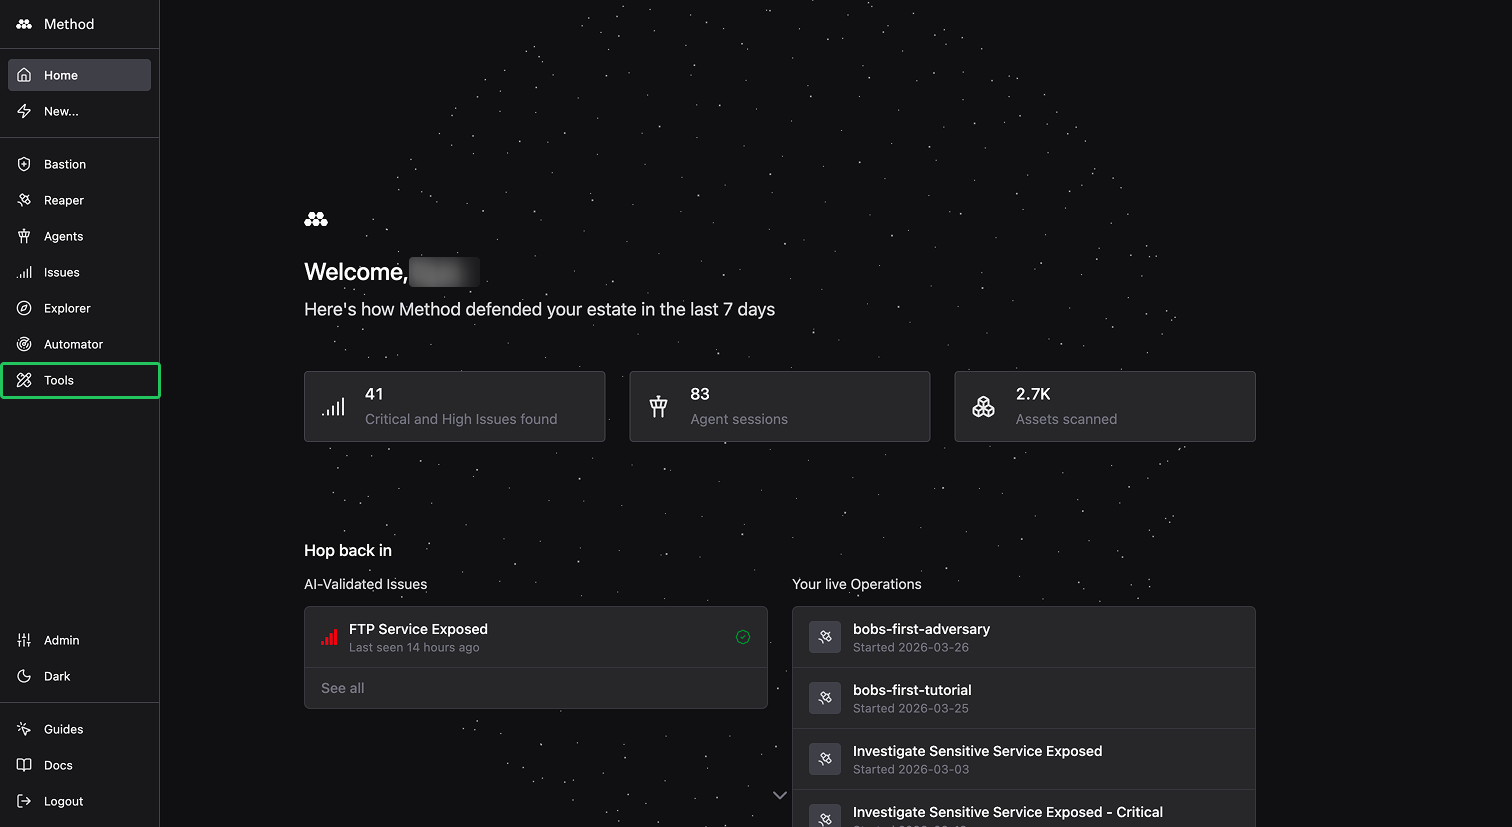Log out of Method
Screen dimensions: 1512x827
tap(61, 801)
